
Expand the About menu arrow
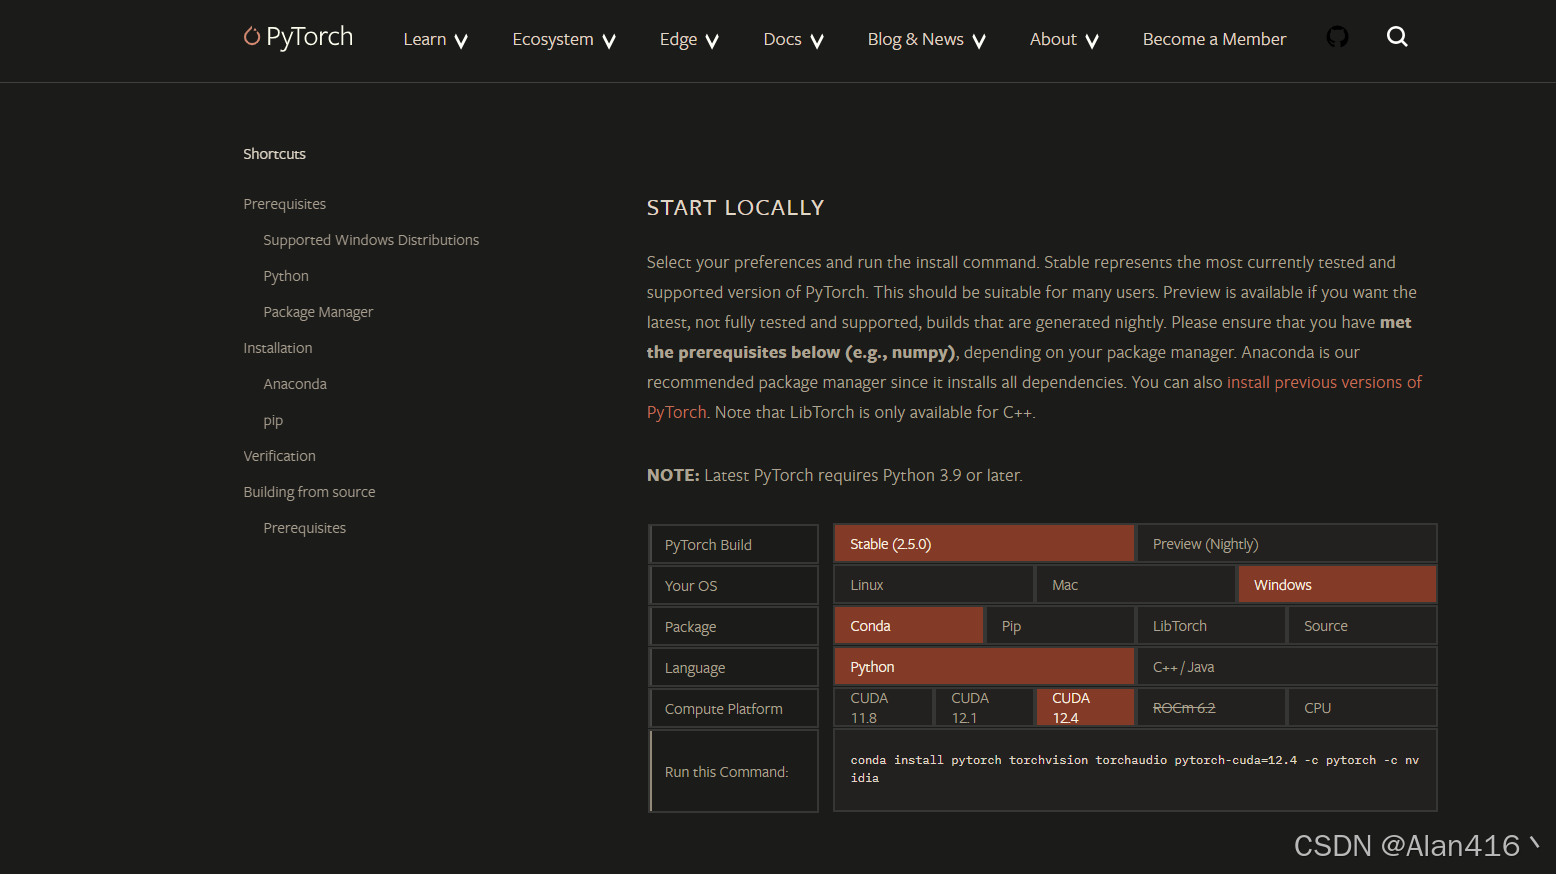click(1092, 41)
